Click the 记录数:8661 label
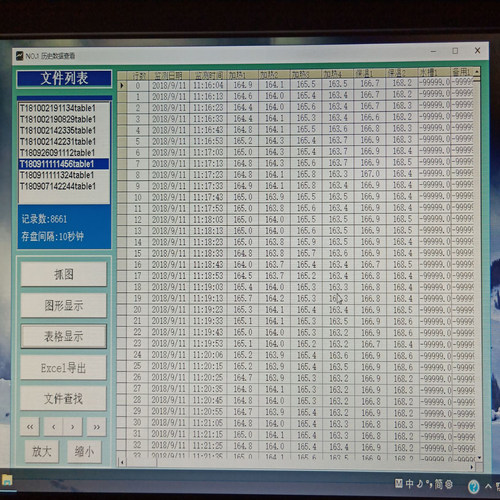The width and height of the screenshot is (500, 500). (x=44, y=219)
